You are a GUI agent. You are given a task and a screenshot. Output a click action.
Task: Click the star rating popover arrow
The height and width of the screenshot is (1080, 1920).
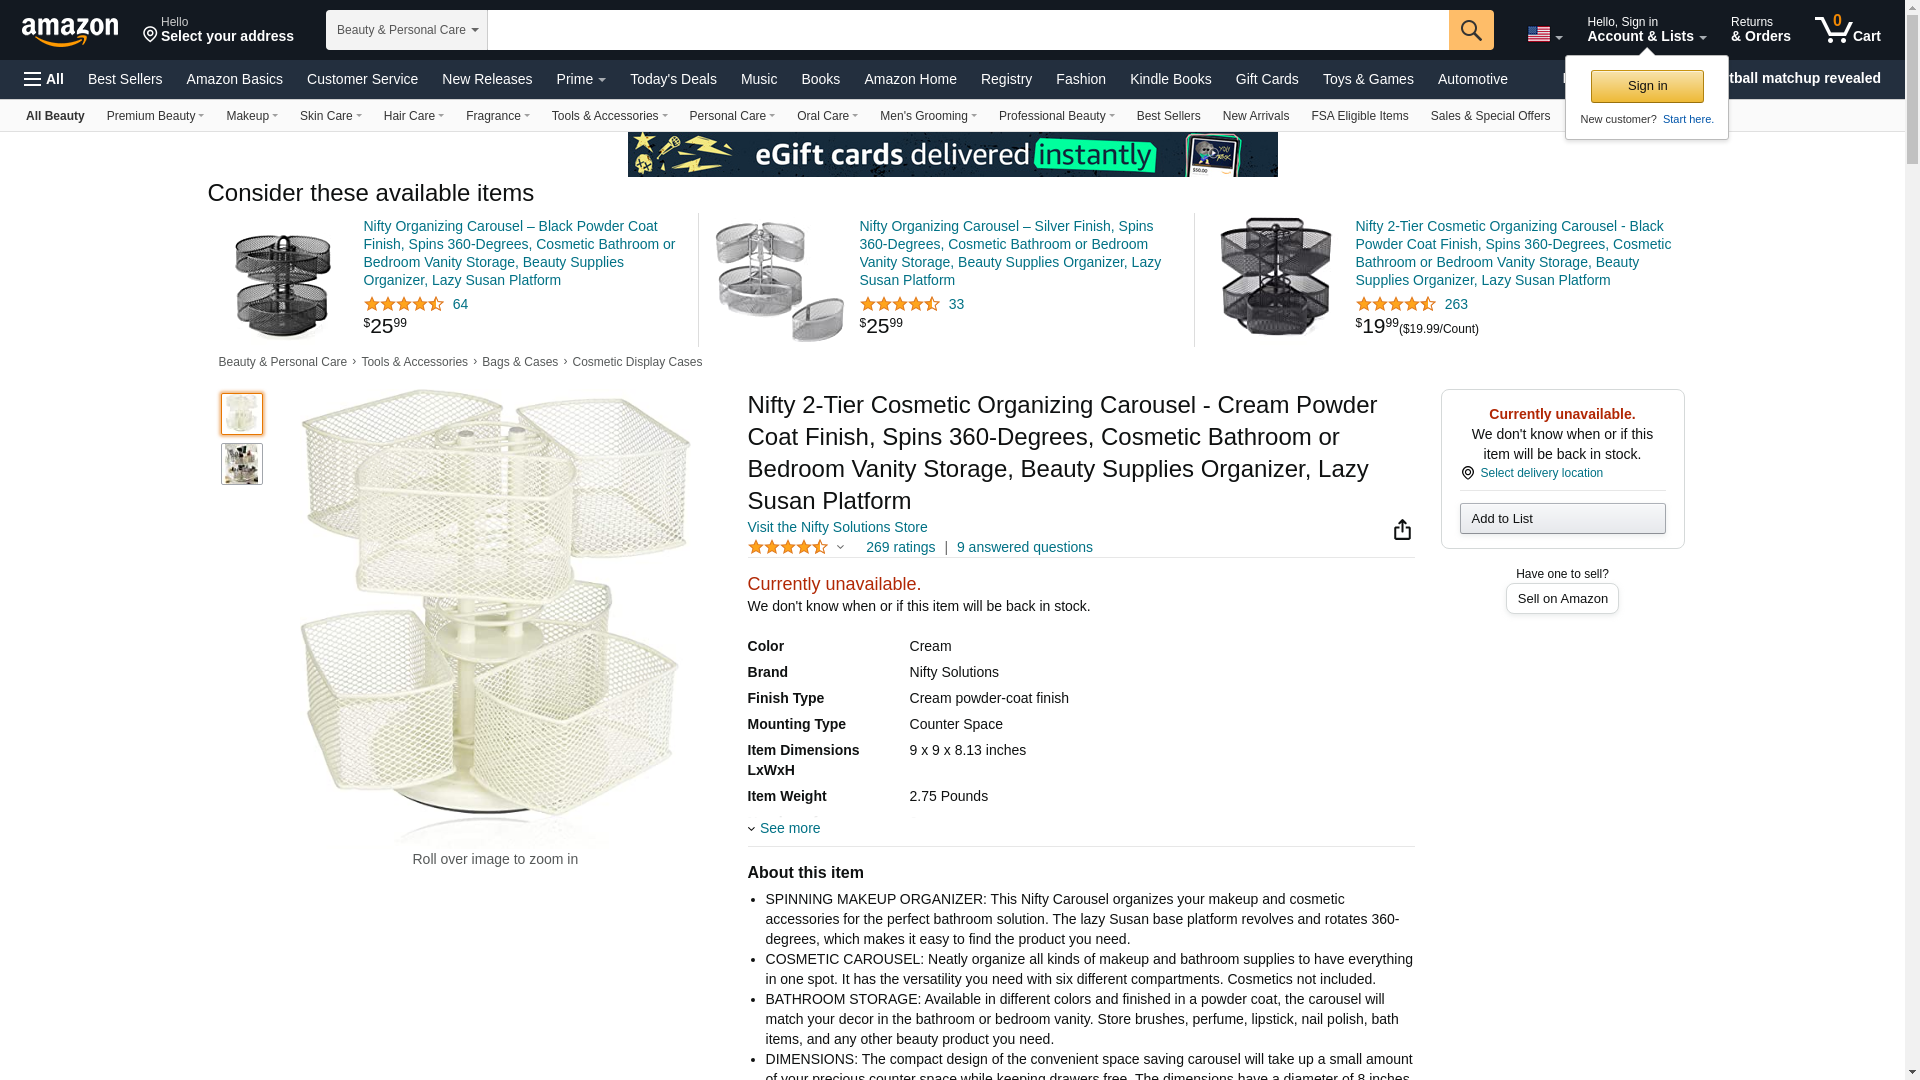pos(840,547)
